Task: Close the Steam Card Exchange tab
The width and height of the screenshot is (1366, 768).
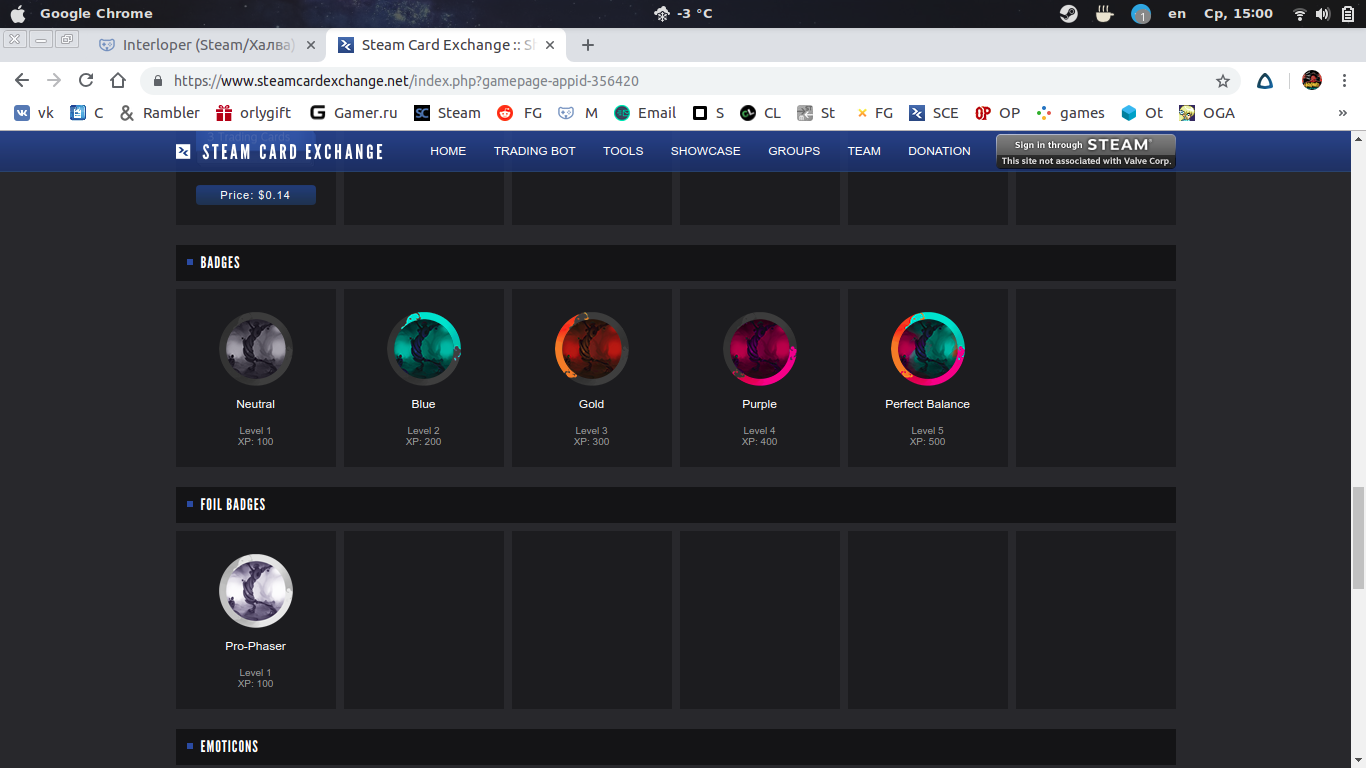Action: pyautogui.click(x=548, y=45)
